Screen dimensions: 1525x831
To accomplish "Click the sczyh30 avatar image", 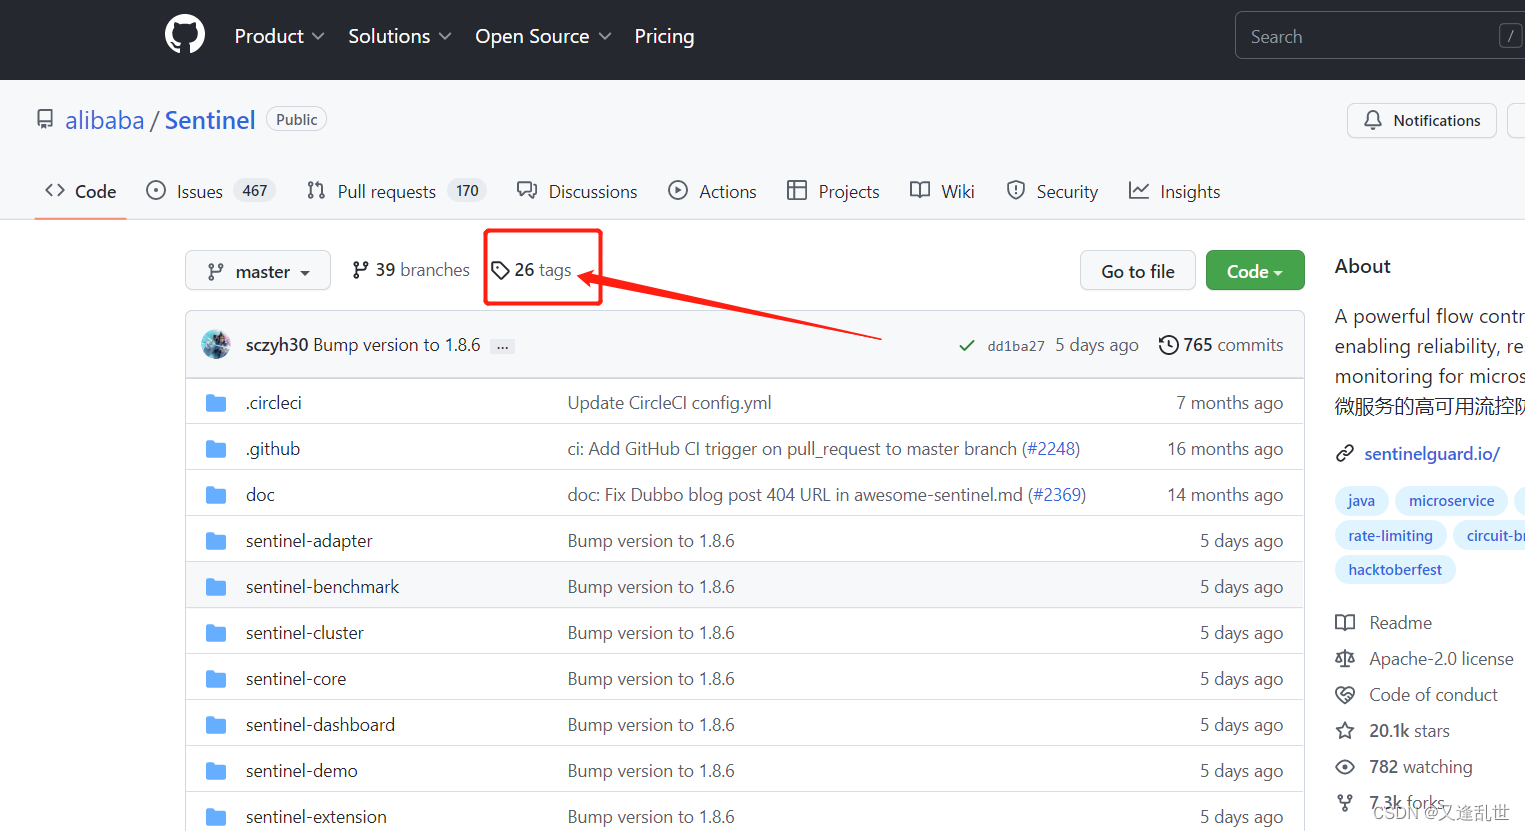I will pyautogui.click(x=216, y=344).
